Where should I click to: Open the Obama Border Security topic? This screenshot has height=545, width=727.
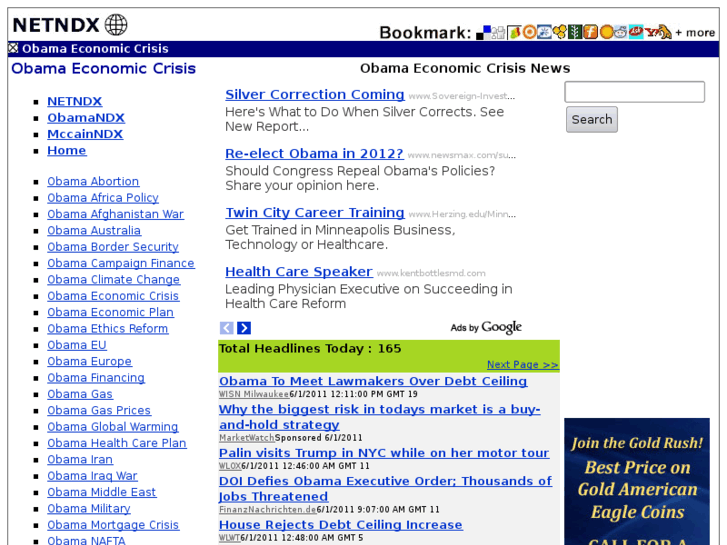113,247
